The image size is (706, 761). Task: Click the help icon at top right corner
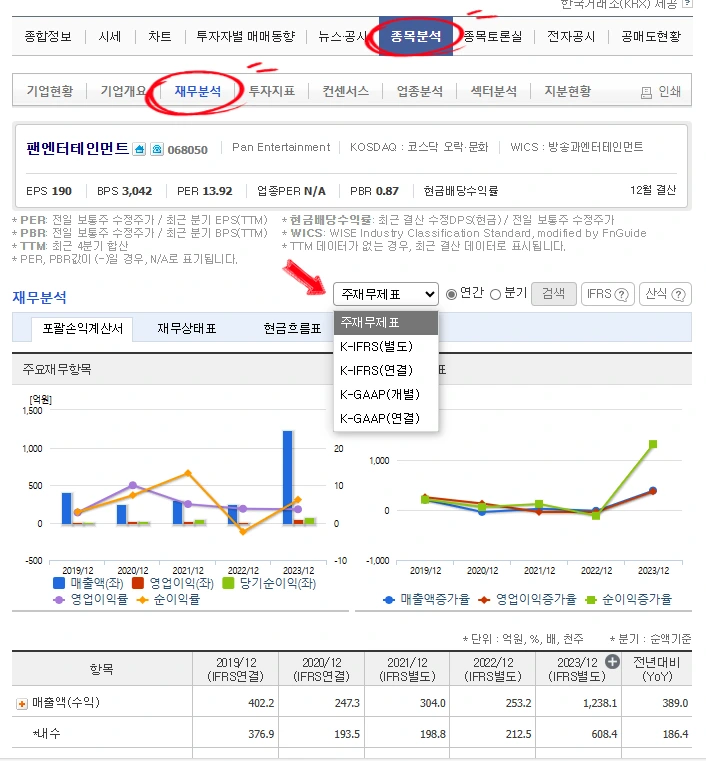(x=687, y=4)
